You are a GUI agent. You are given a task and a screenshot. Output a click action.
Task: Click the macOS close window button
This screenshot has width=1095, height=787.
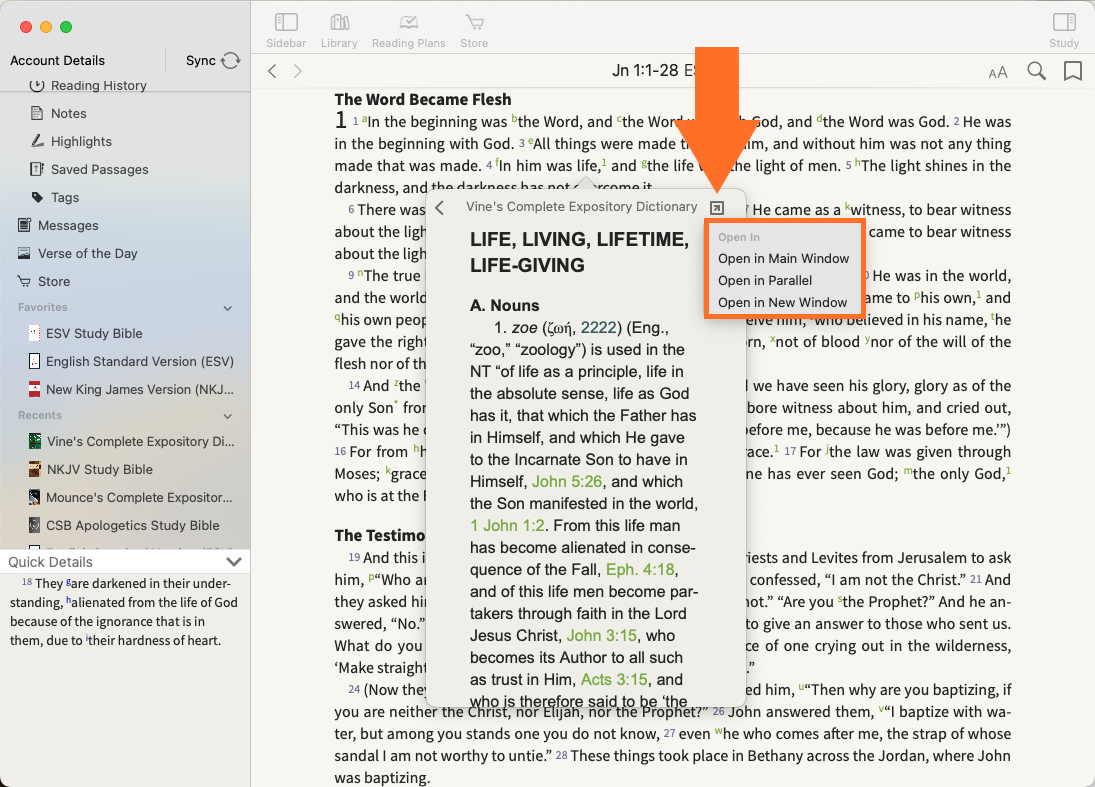click(26, 27)
